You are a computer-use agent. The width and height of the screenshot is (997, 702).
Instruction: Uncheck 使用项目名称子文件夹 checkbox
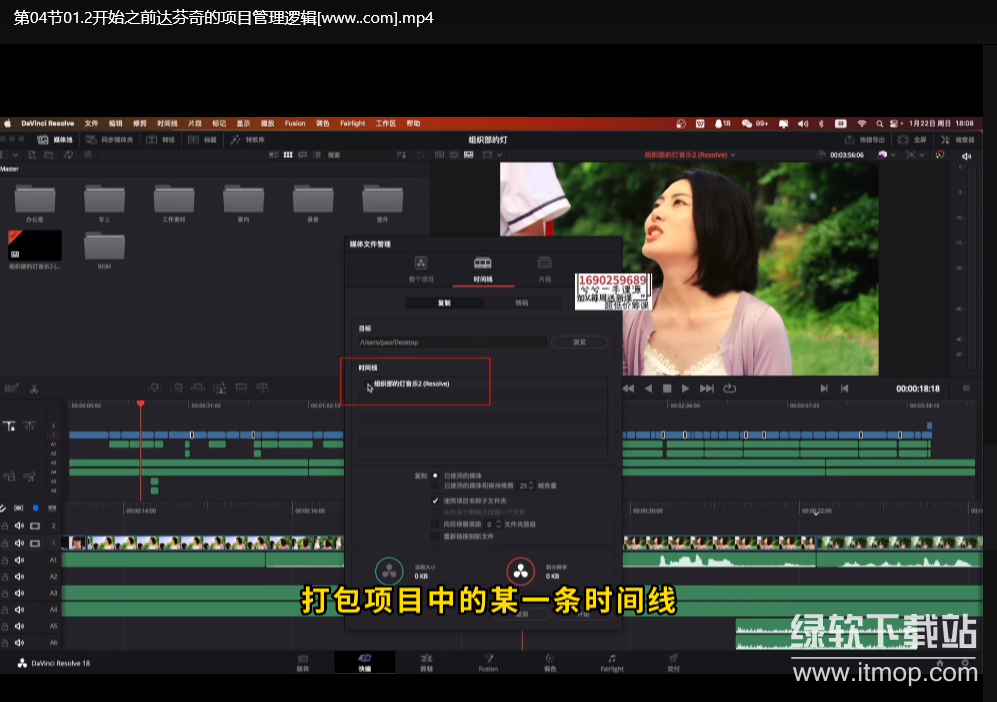click(435, 500)
